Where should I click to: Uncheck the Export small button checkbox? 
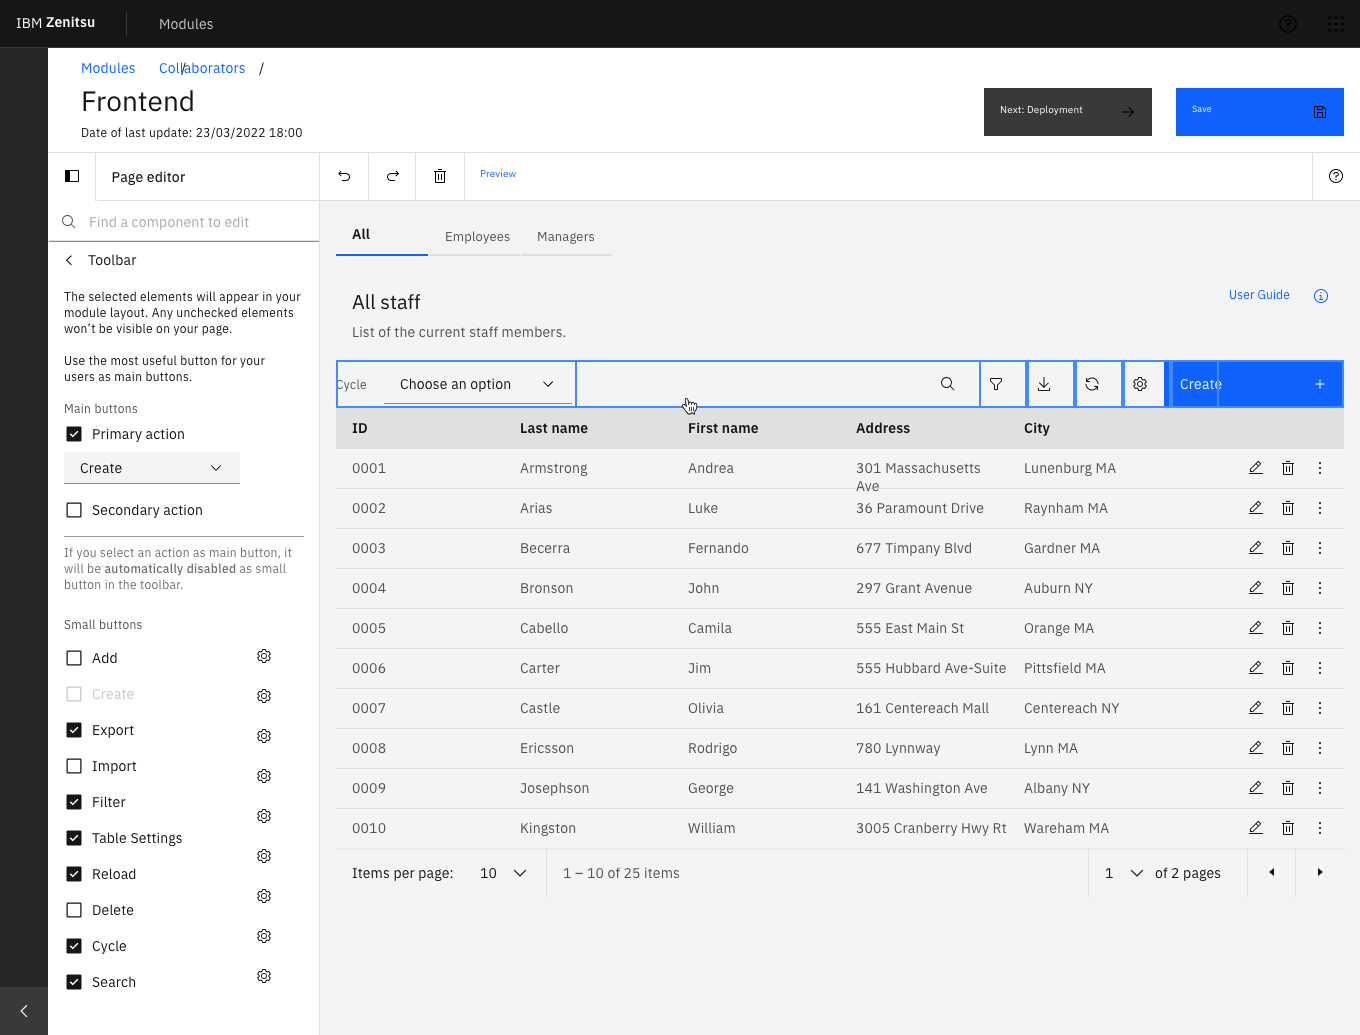pos(74,730)
